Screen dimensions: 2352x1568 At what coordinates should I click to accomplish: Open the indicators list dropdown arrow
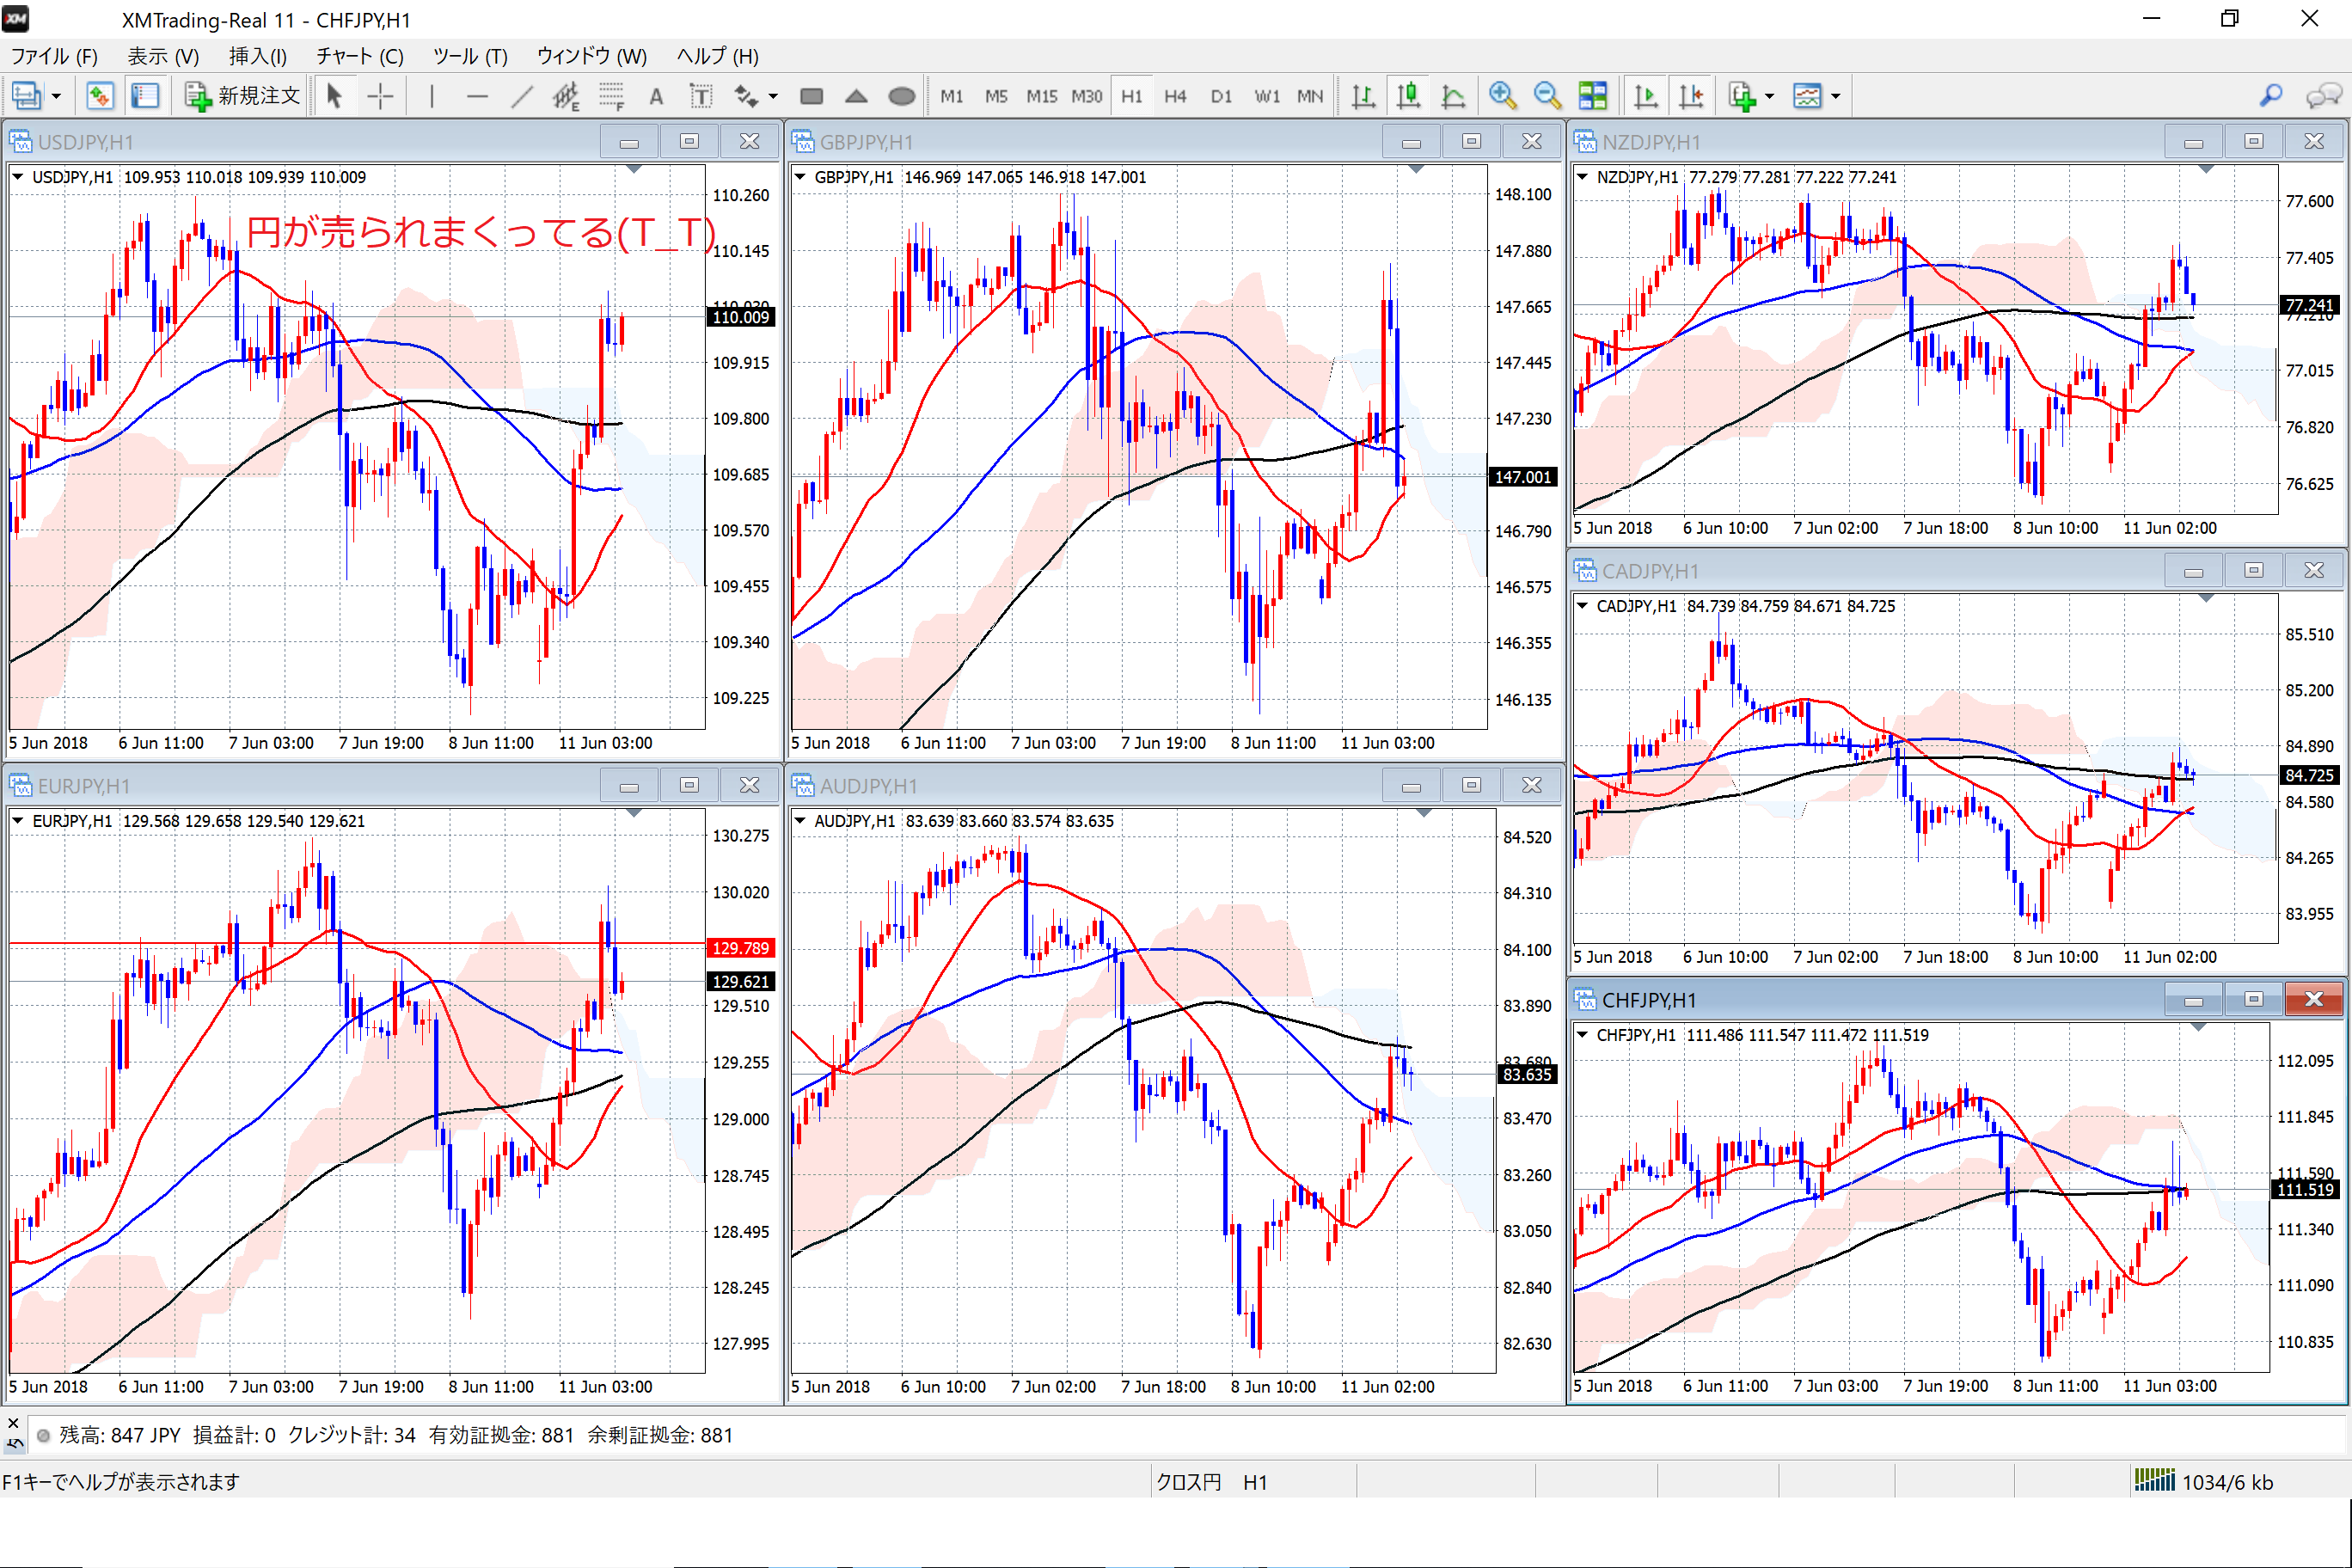click(1770, 97)
